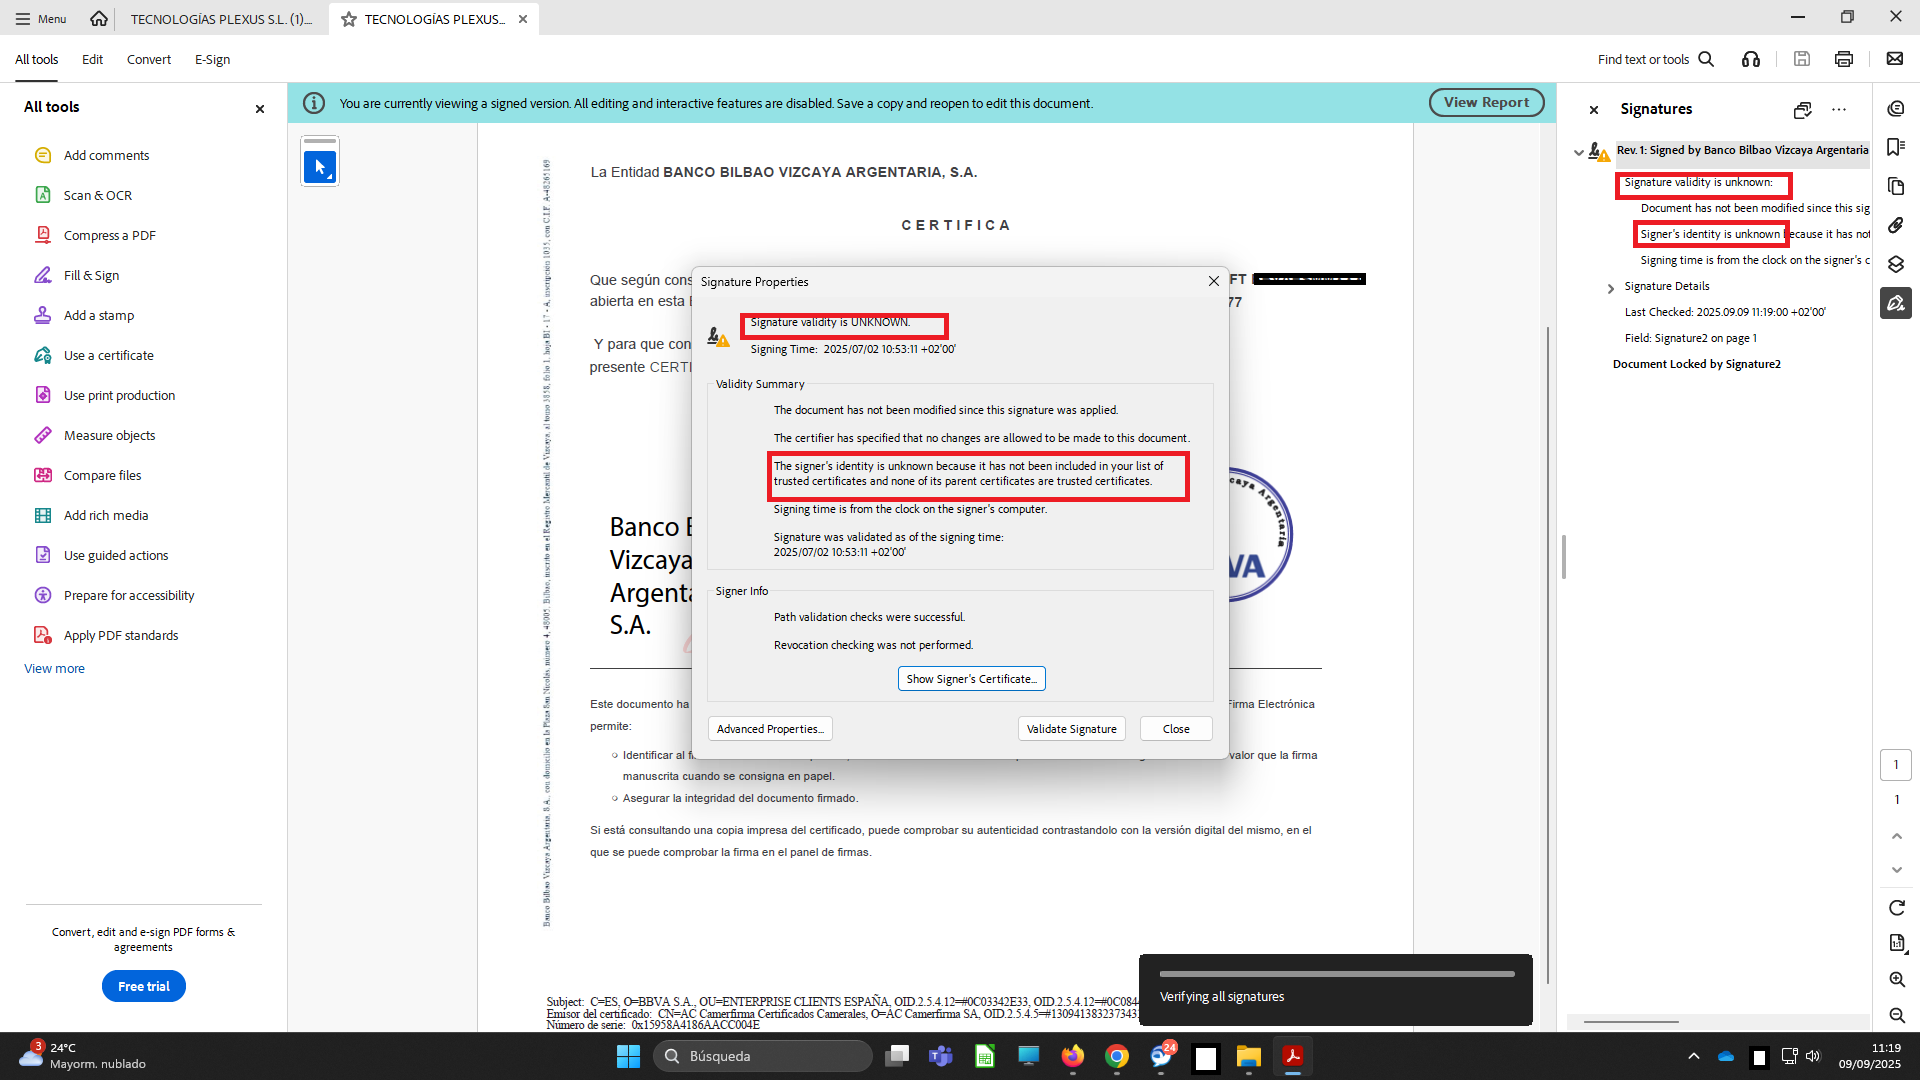Open Measure objects tool
1920x1080 pixels.
click(x=109, y=435)
